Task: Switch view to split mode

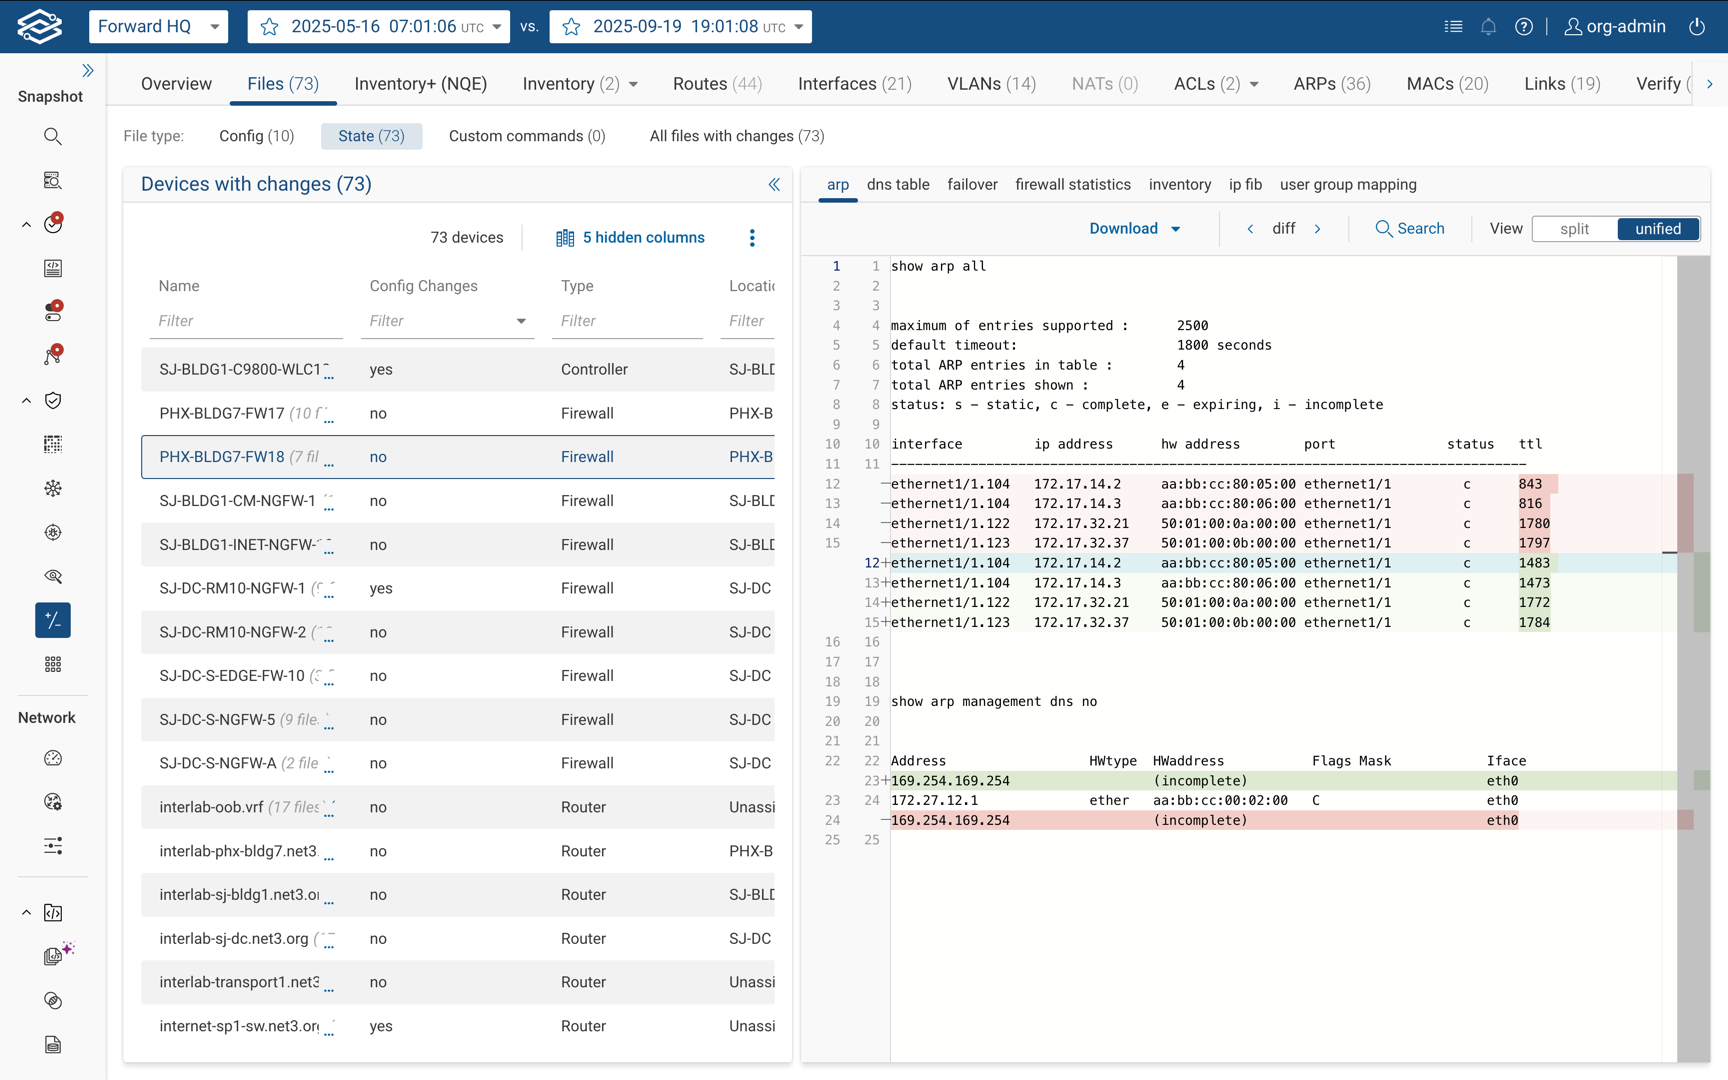Action: (1574, 229)
